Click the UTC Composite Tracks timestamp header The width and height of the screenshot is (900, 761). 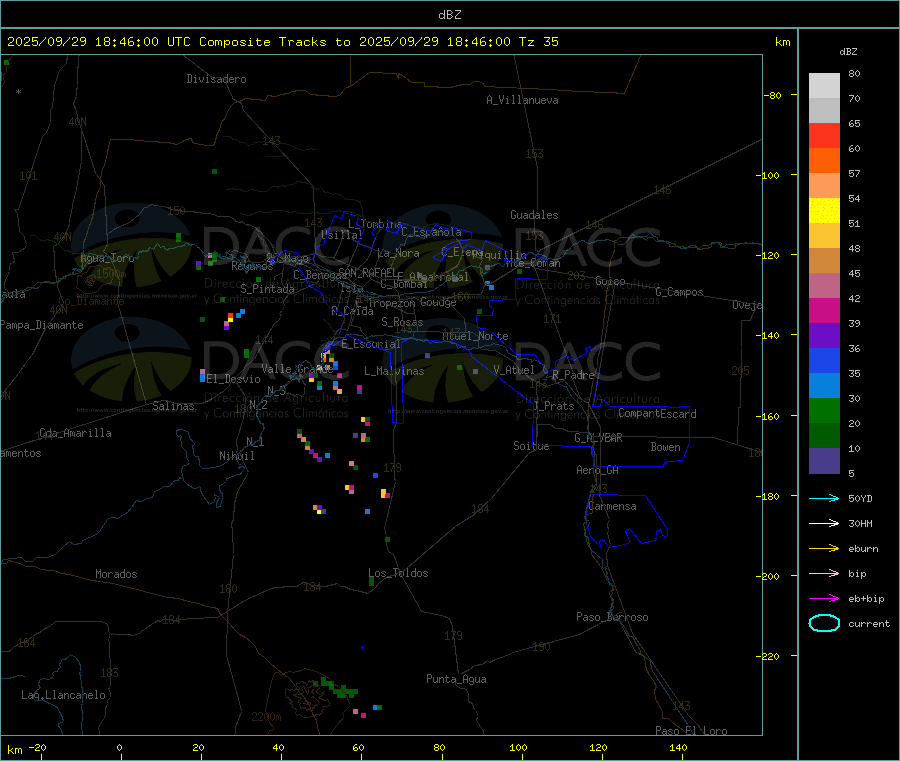click(283, 42)
